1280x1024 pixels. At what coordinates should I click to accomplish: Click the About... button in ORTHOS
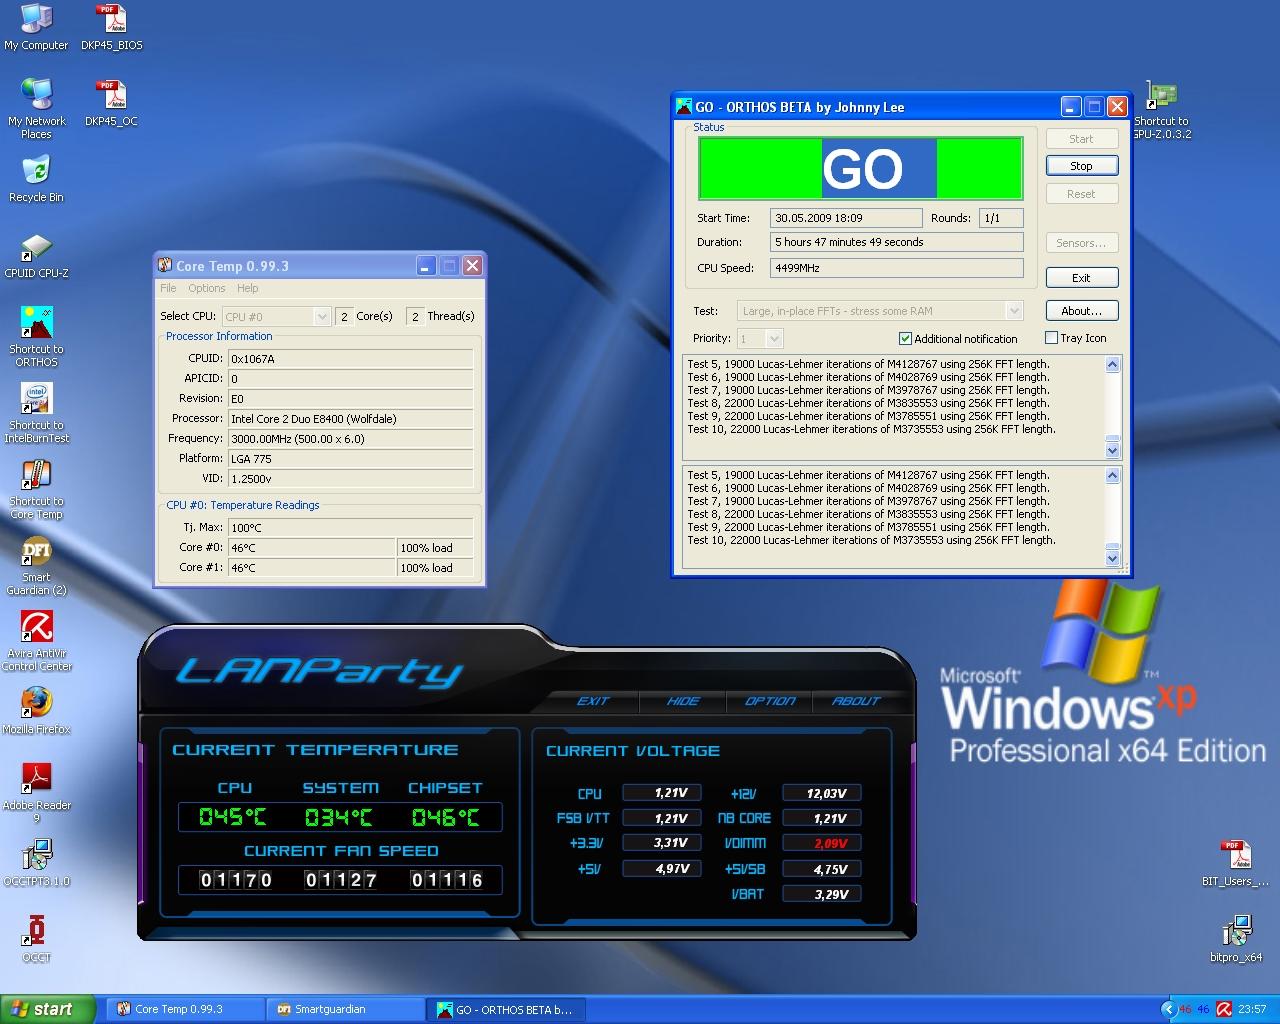(x=1082, y=311)
